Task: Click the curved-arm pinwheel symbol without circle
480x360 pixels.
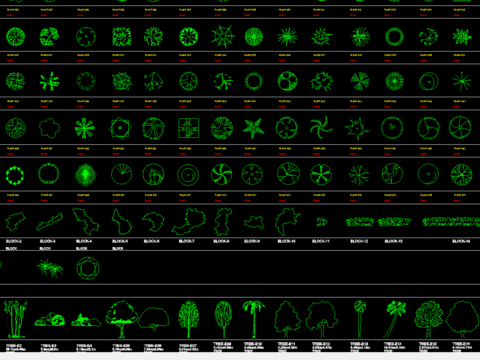Action: (x=321, y=128)
